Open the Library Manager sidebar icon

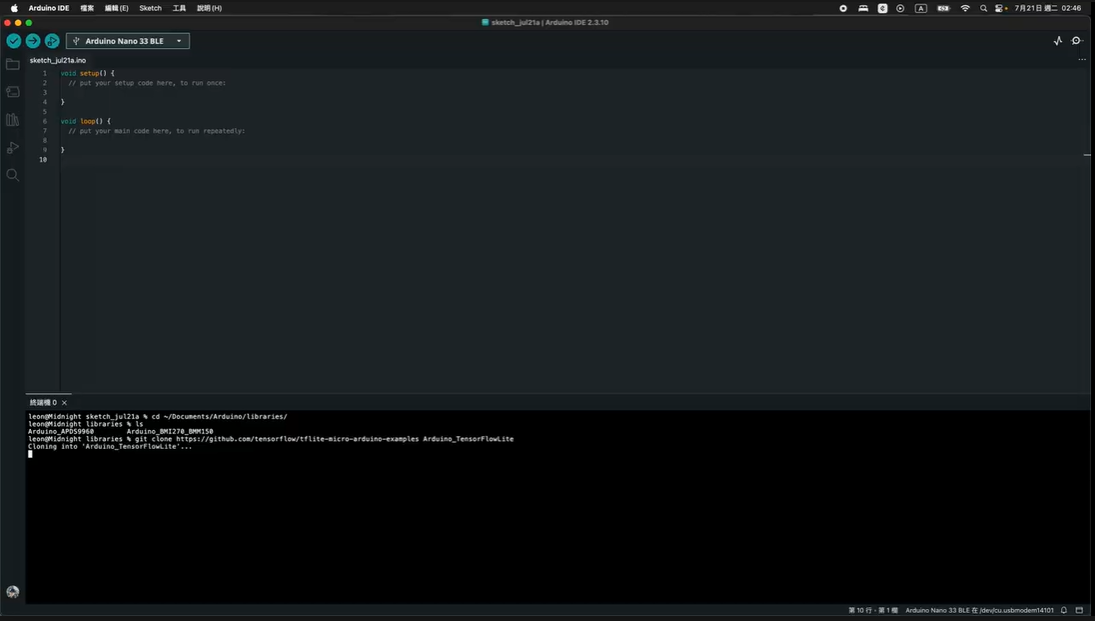coord(13,119)
